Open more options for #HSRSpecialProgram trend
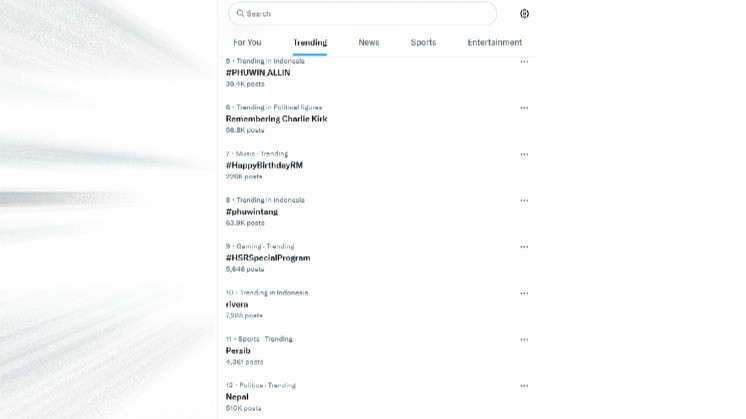 [x=524, y=247]
